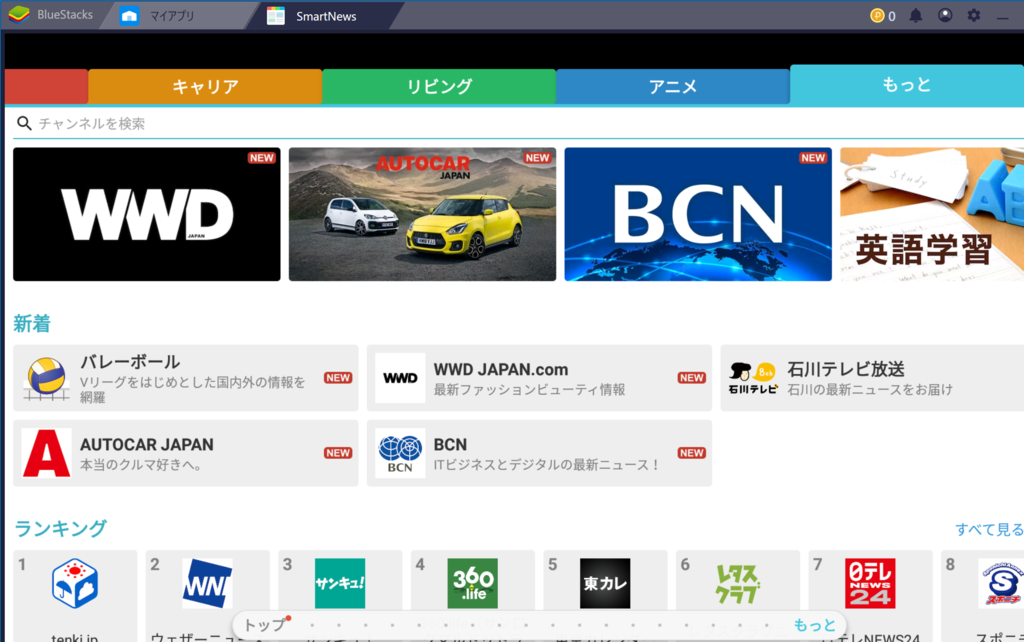Viewport: 1024px width, 642px height.
Task: Open the WWD banner thumbnail
Action: click(x=147, y=214)
